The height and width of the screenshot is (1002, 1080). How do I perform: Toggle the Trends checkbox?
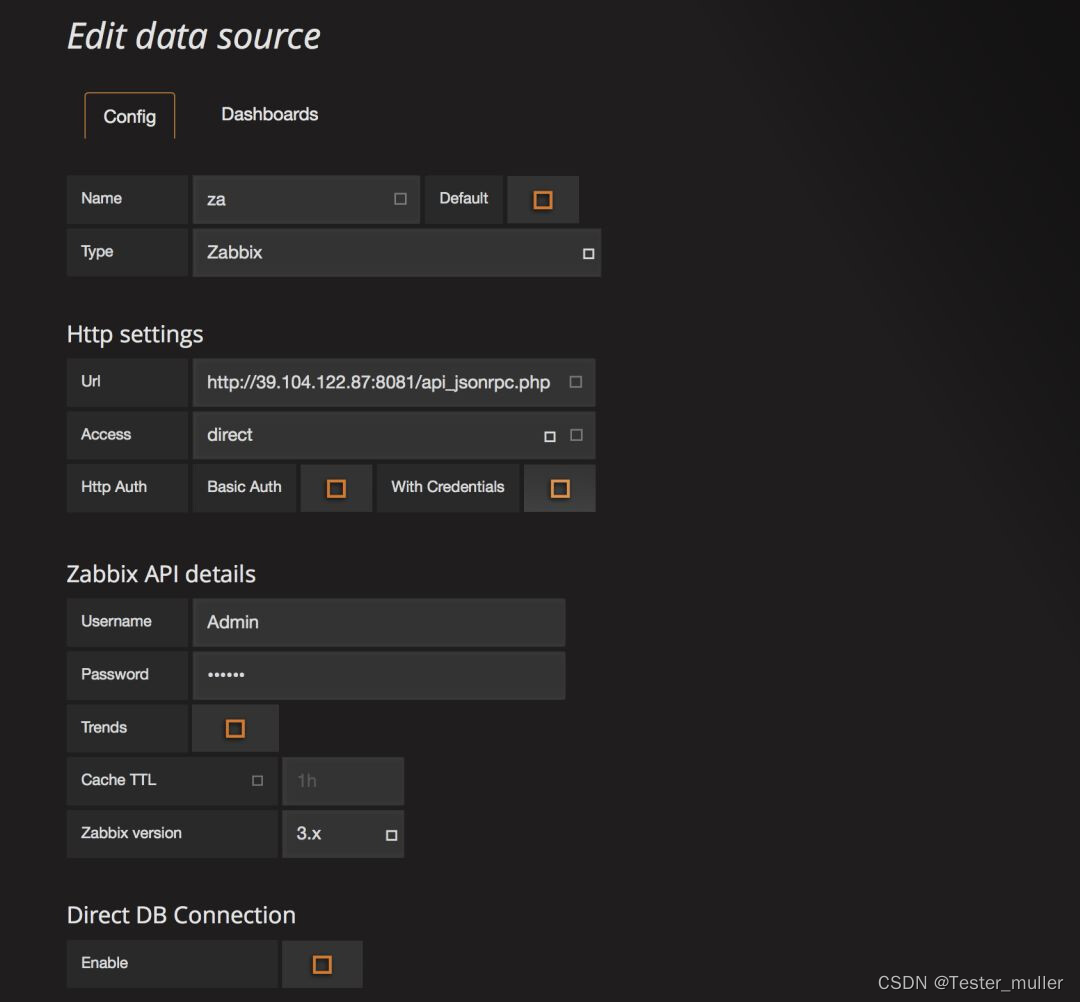click(x=235, y=729)
